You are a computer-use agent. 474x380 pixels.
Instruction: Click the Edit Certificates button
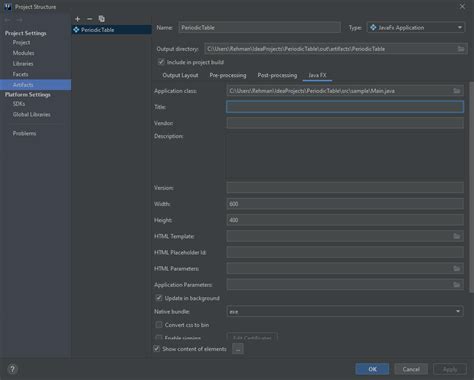pos(252,337)
